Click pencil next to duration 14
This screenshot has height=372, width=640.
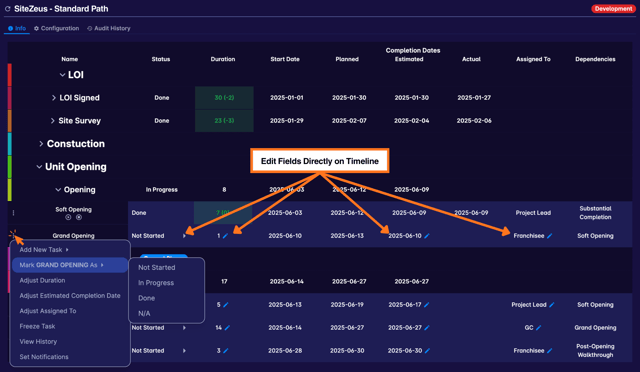227,327
